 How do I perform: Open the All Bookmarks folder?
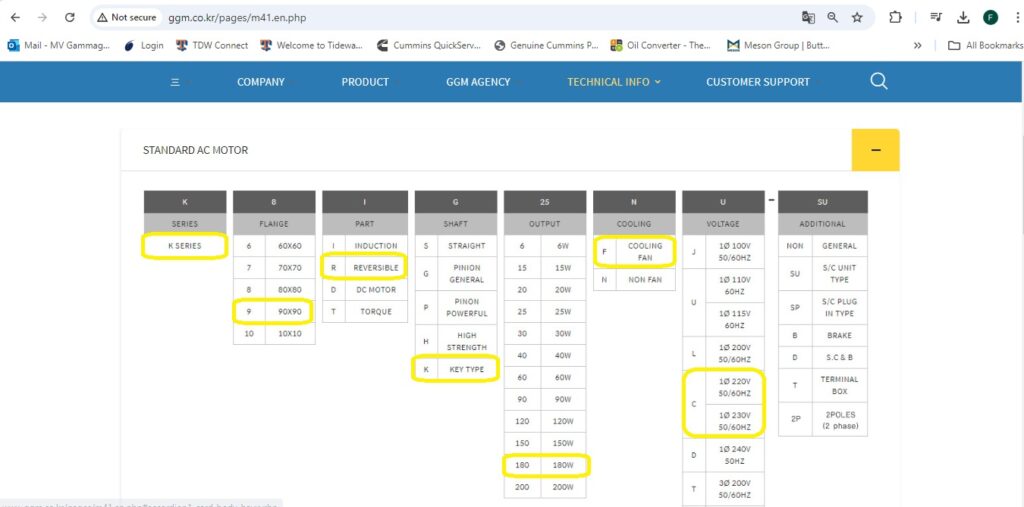pos(985,45)
